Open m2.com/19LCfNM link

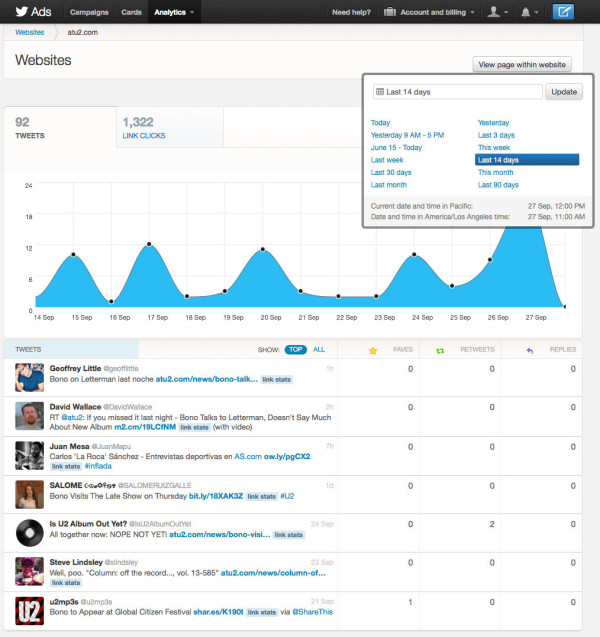point(145,427)
